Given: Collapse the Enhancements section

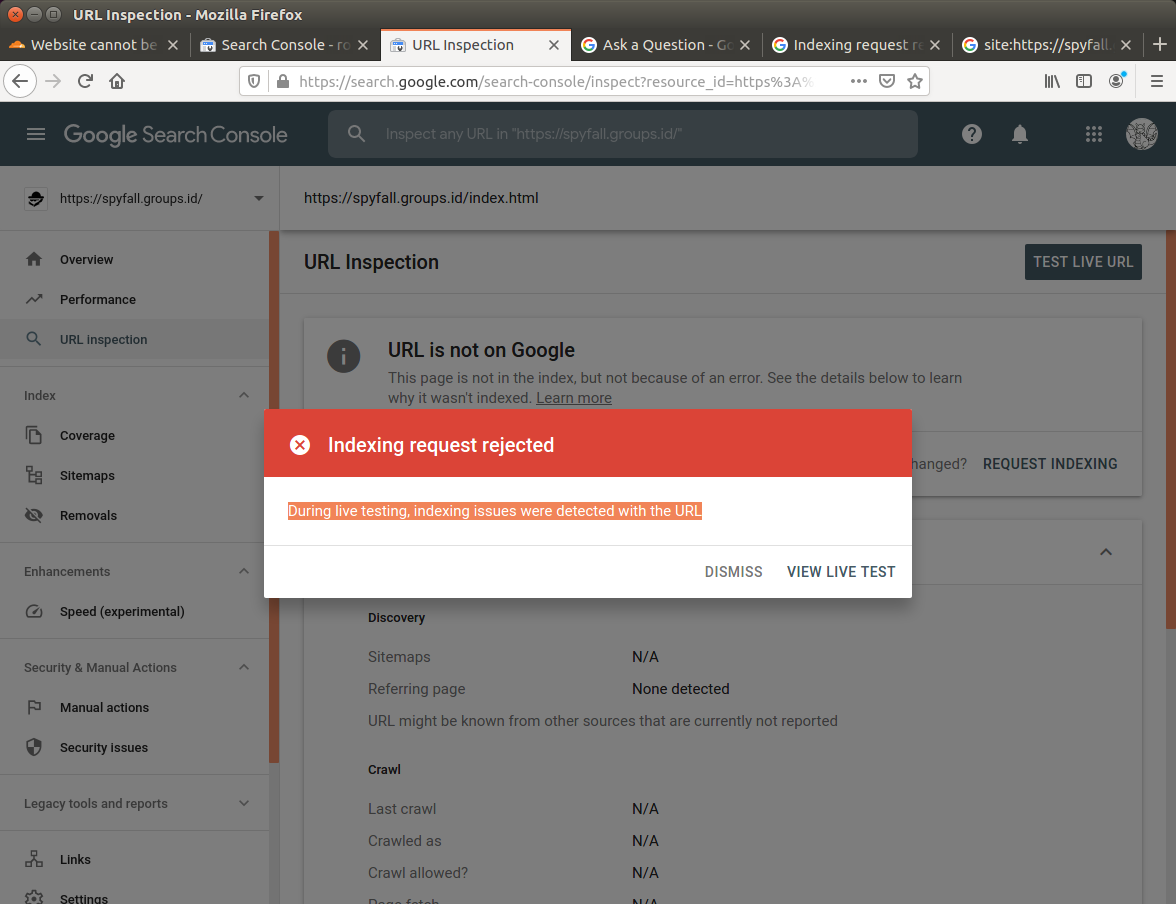Looking at the screenshot, I should point(244,572).
